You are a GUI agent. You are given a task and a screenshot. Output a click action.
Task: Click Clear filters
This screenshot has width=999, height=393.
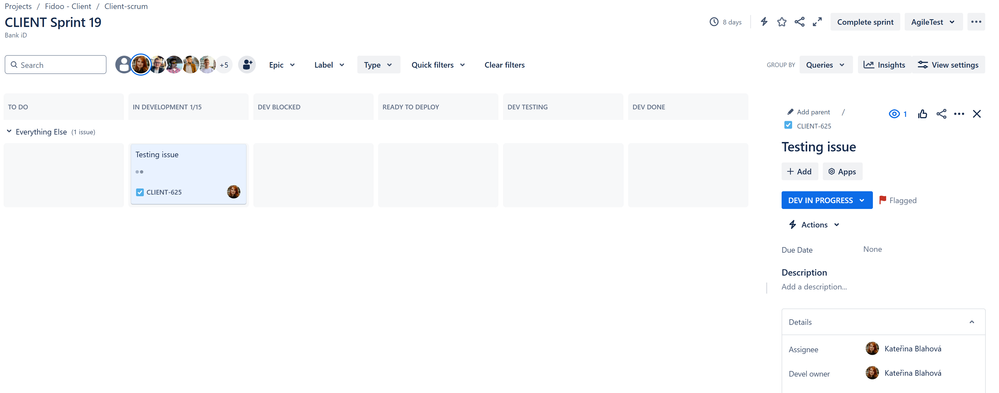505,64
